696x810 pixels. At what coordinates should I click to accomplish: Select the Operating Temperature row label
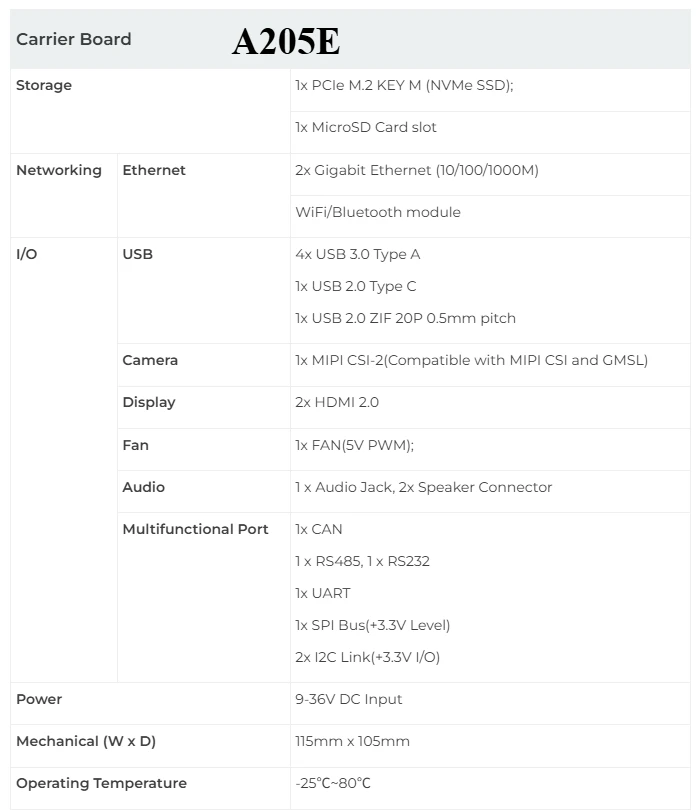tap(101, 783)
